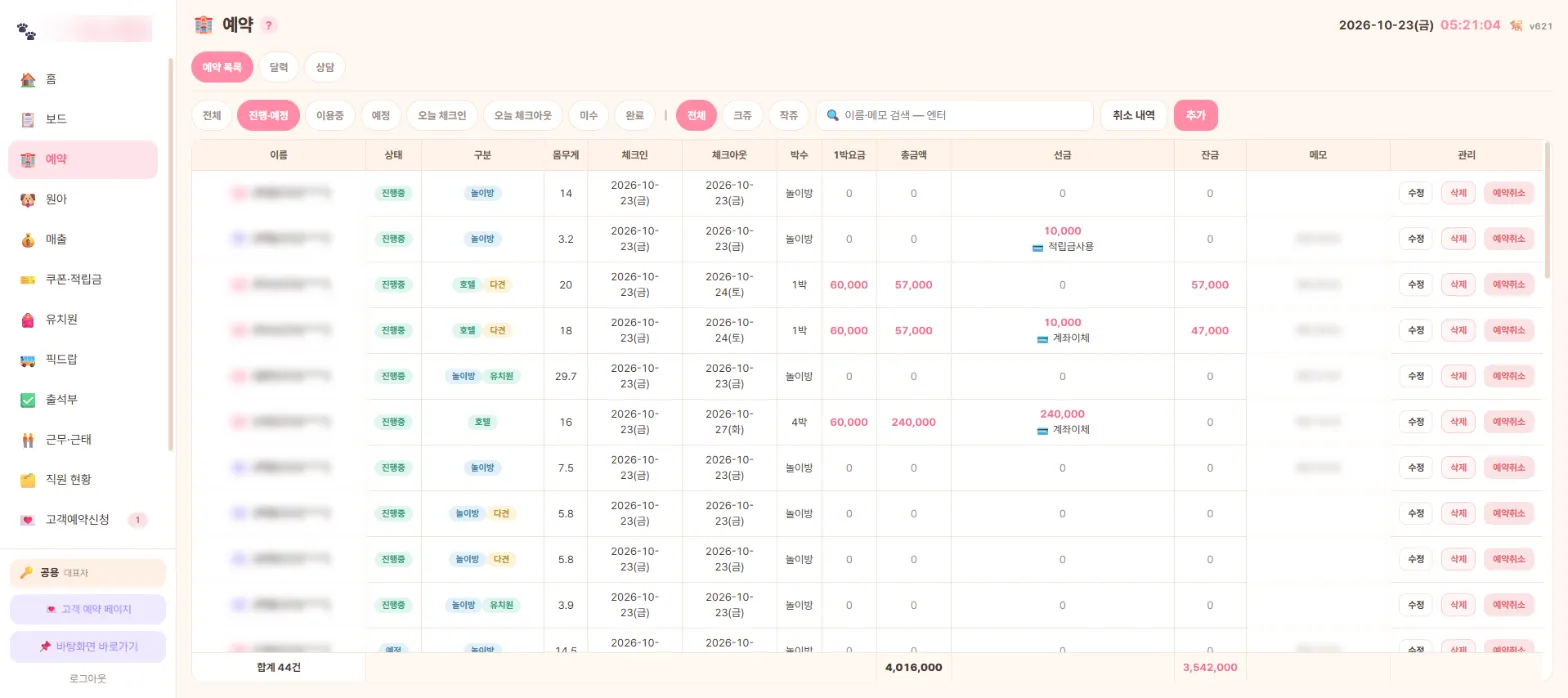
Task: Click the 4박 cell
Action: 799,422
